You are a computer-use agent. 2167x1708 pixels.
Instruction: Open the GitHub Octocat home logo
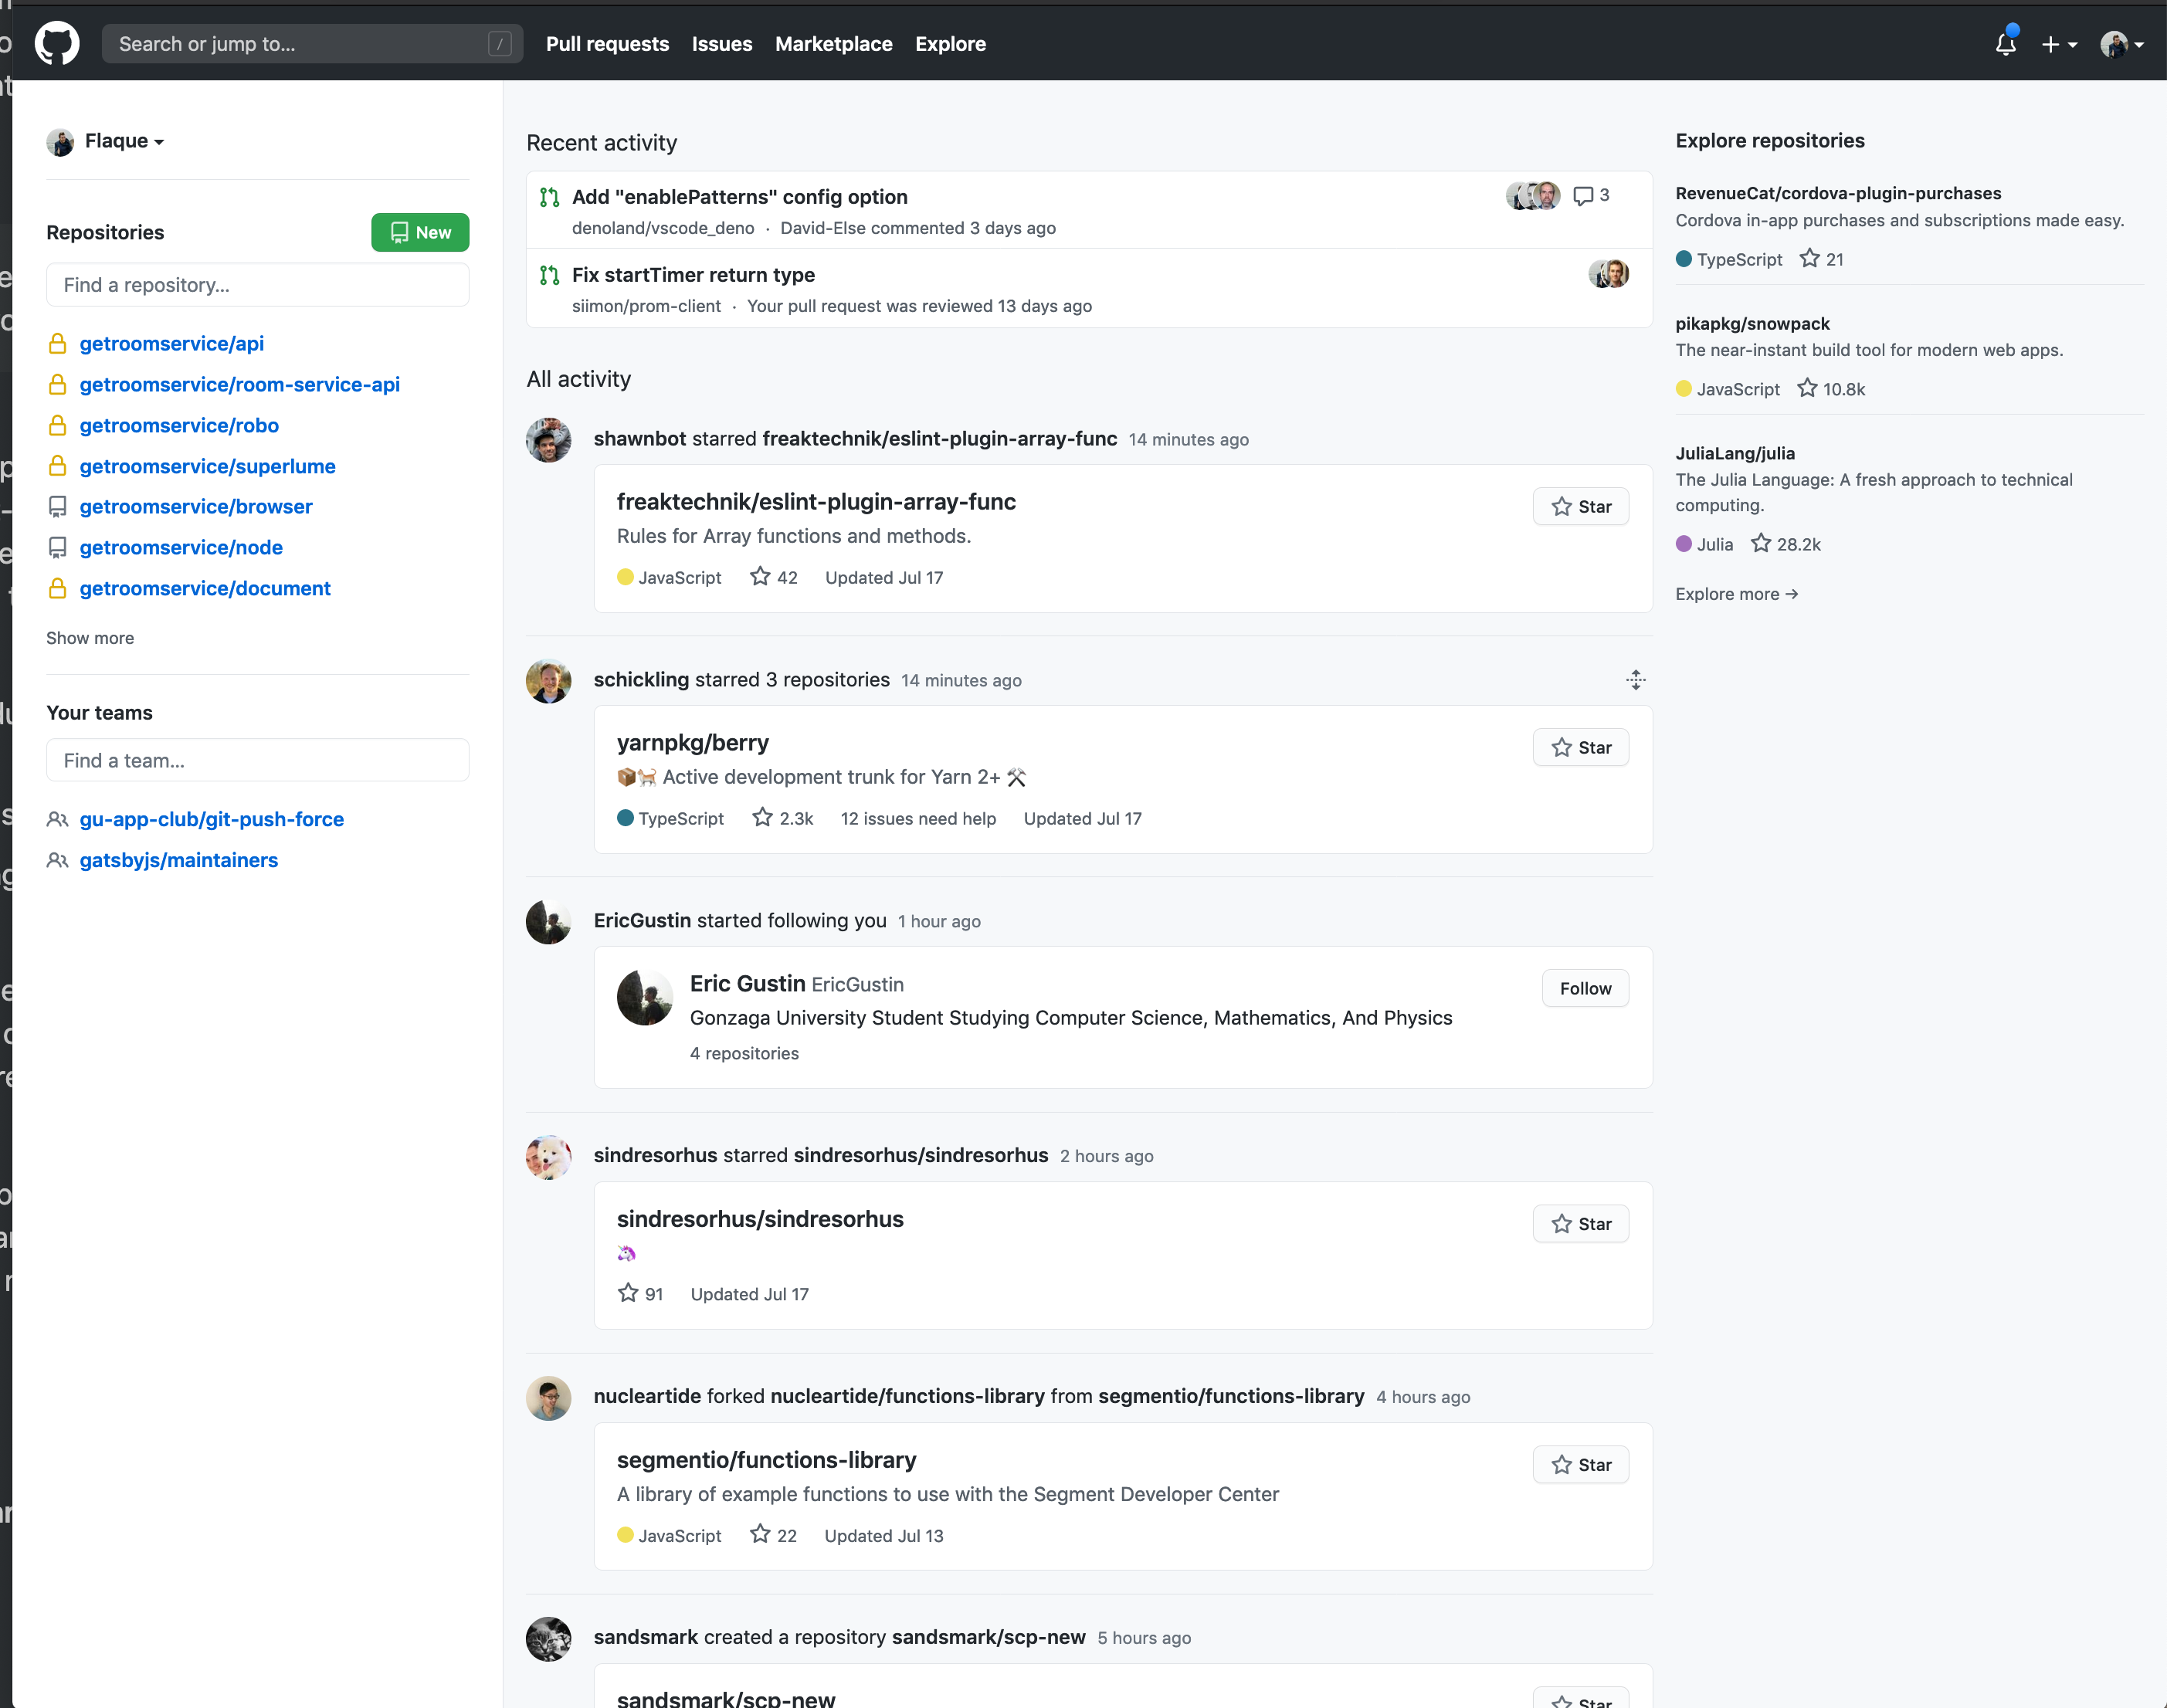(57, 44)
